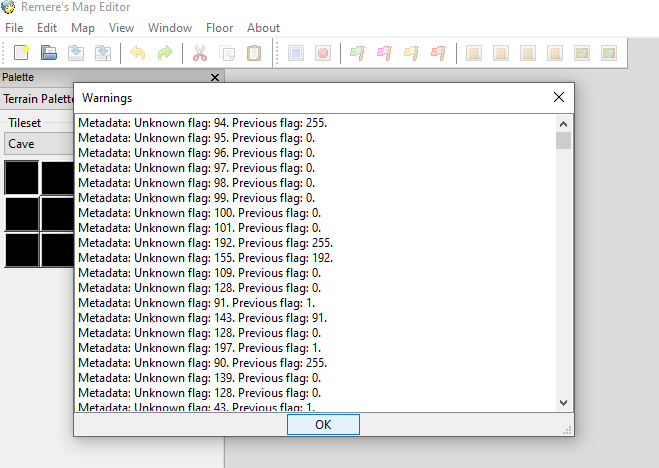Open the Cave tileset dropdown
659x468 pixels.
[39, 144]
